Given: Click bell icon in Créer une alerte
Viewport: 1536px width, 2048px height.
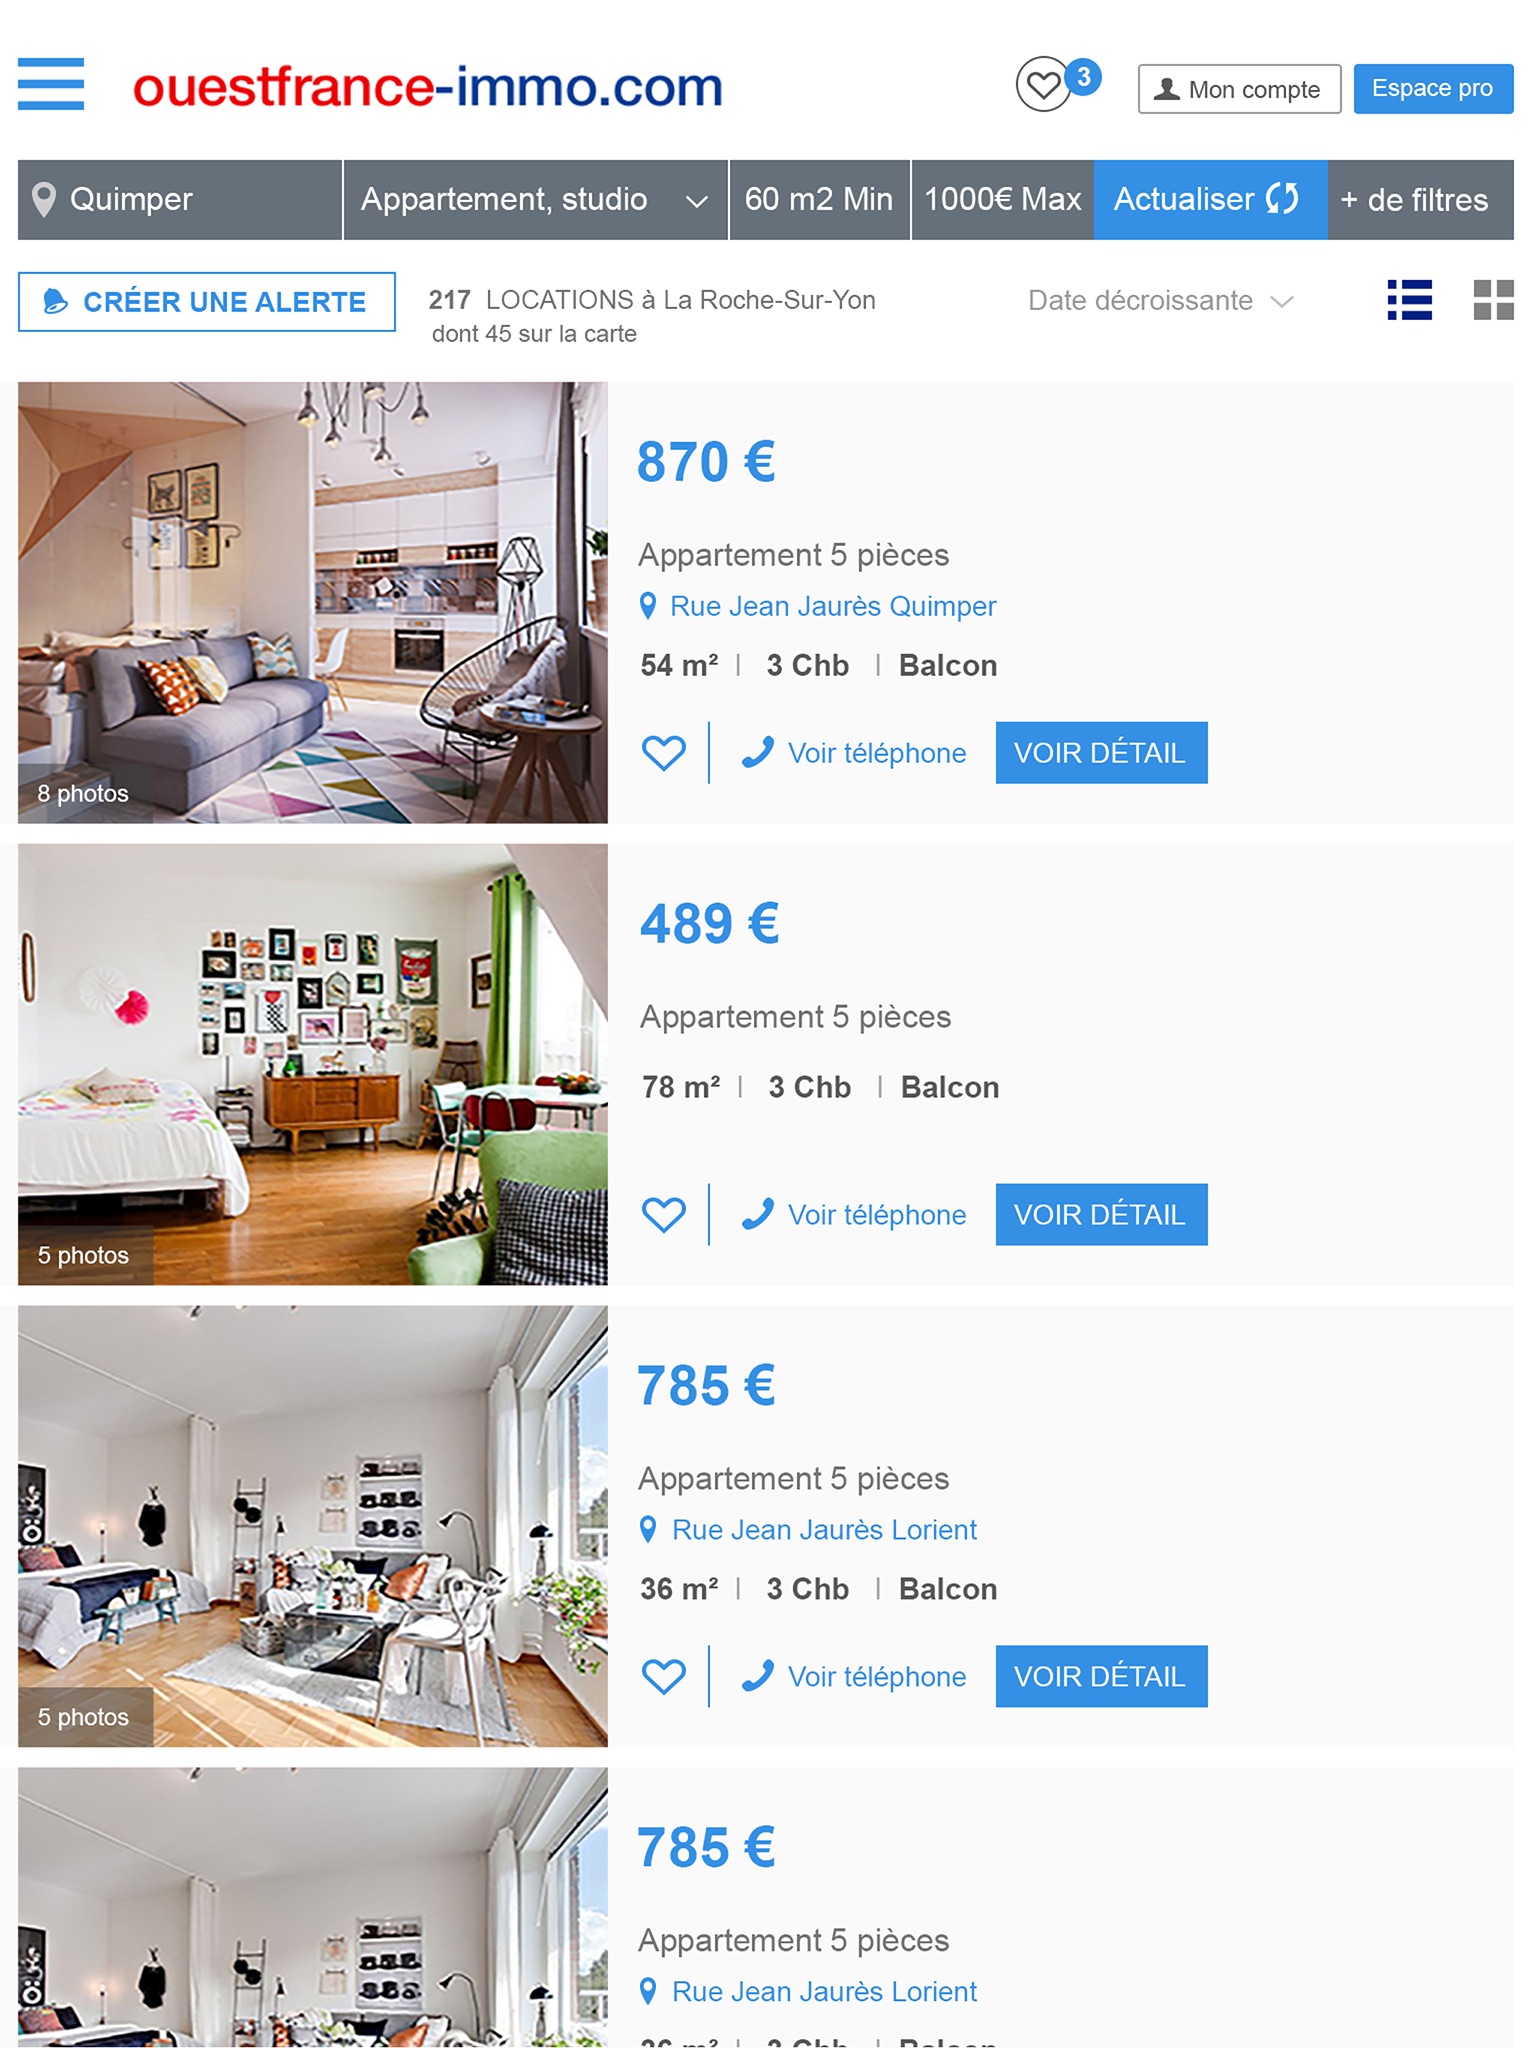Looking at the screenshot, I should click(x=56, y=301).
